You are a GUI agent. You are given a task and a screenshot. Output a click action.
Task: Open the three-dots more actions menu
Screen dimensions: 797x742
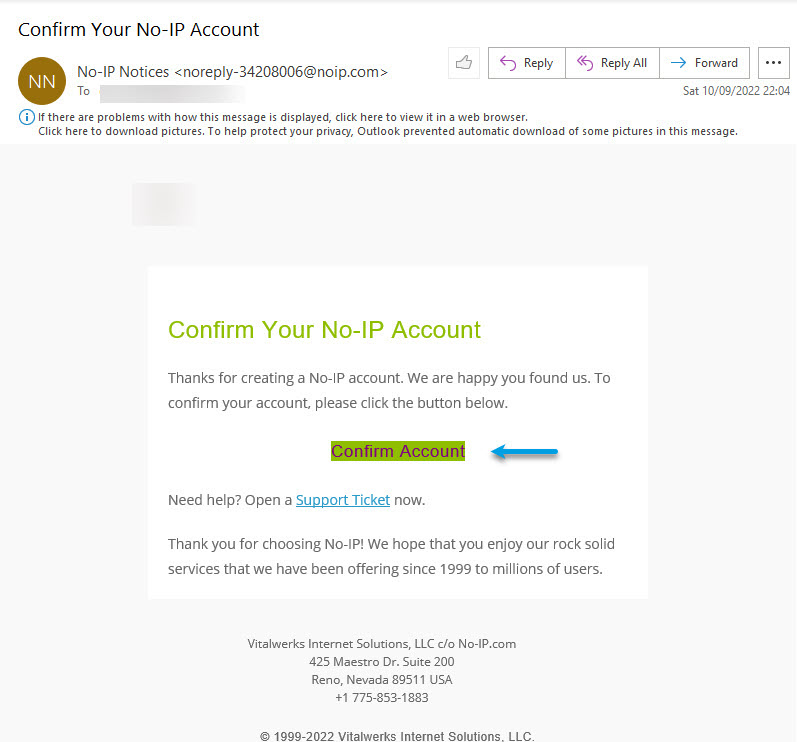click(773, 63)
